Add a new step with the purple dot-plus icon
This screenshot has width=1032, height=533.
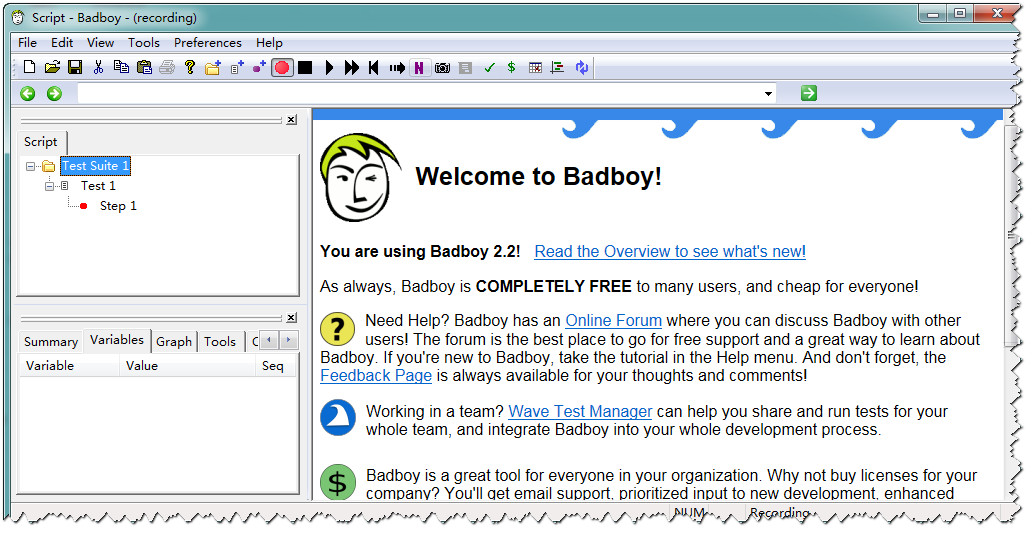coord(259,67)
